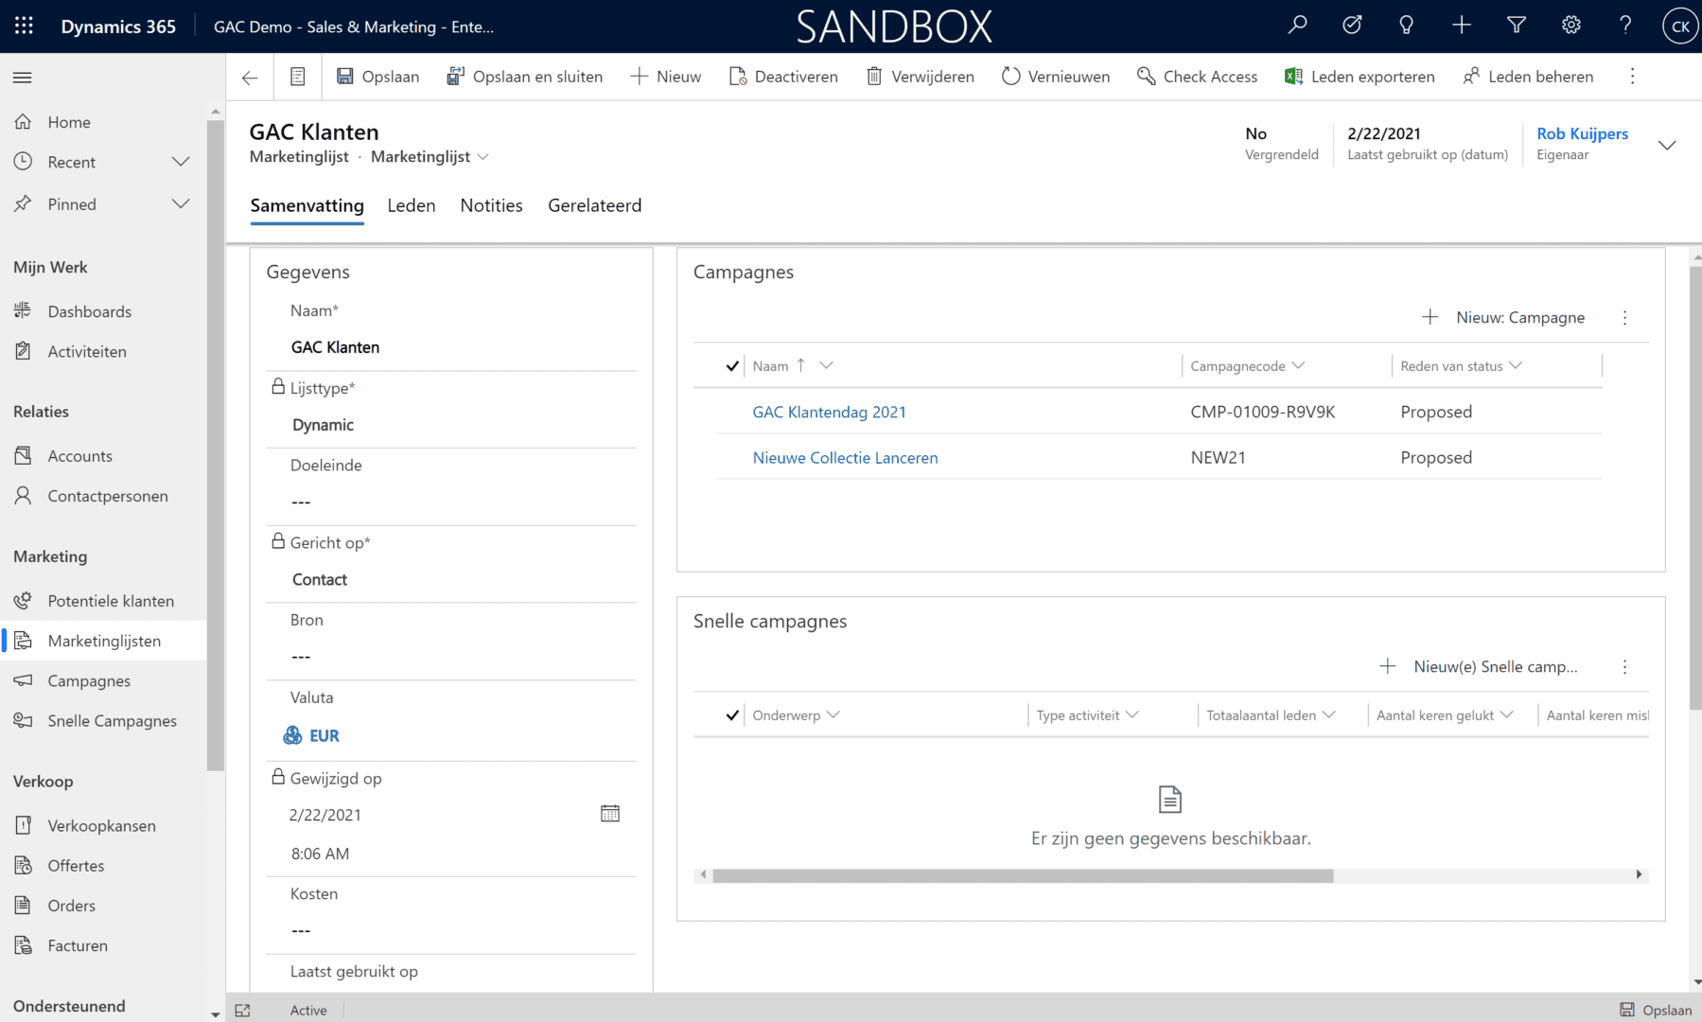Click the Deactiveren command
The height and width of the screenshot is (1022, 1702).
(x=783, y=77)
